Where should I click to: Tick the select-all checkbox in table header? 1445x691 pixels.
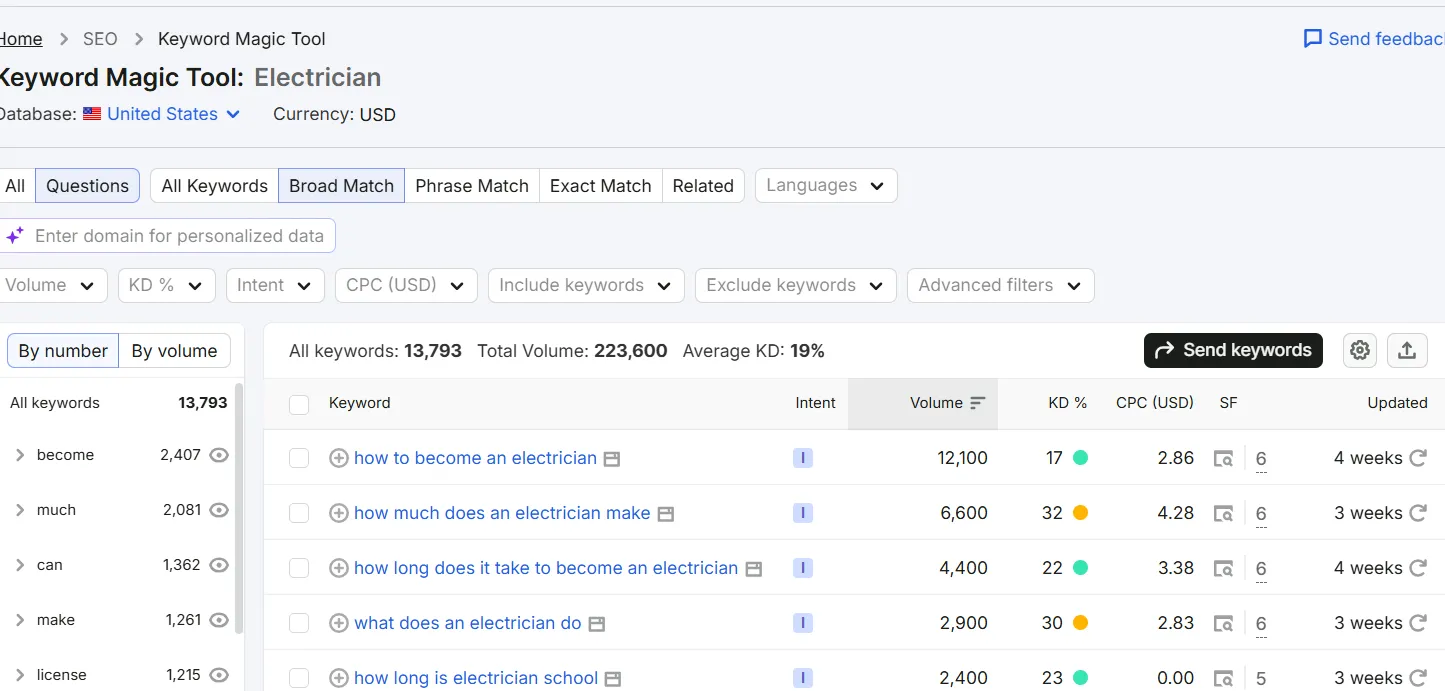[x=299, y=404]
